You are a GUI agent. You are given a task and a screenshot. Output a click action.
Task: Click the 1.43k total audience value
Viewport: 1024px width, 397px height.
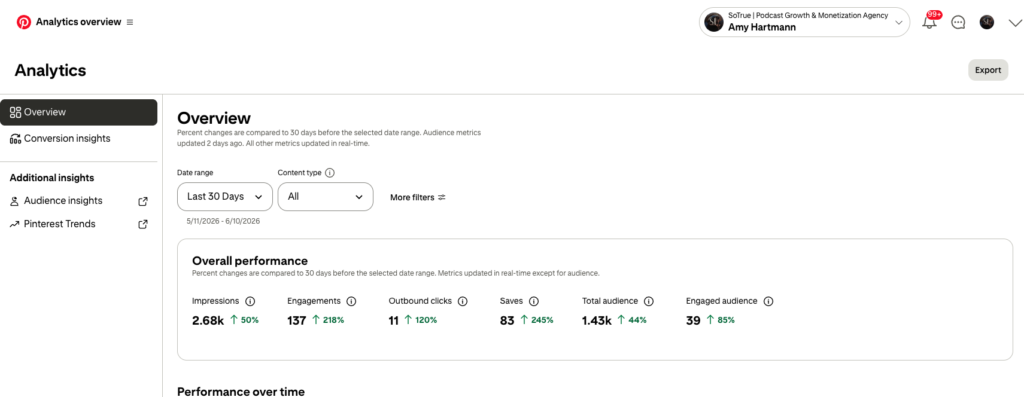[597, 321]
